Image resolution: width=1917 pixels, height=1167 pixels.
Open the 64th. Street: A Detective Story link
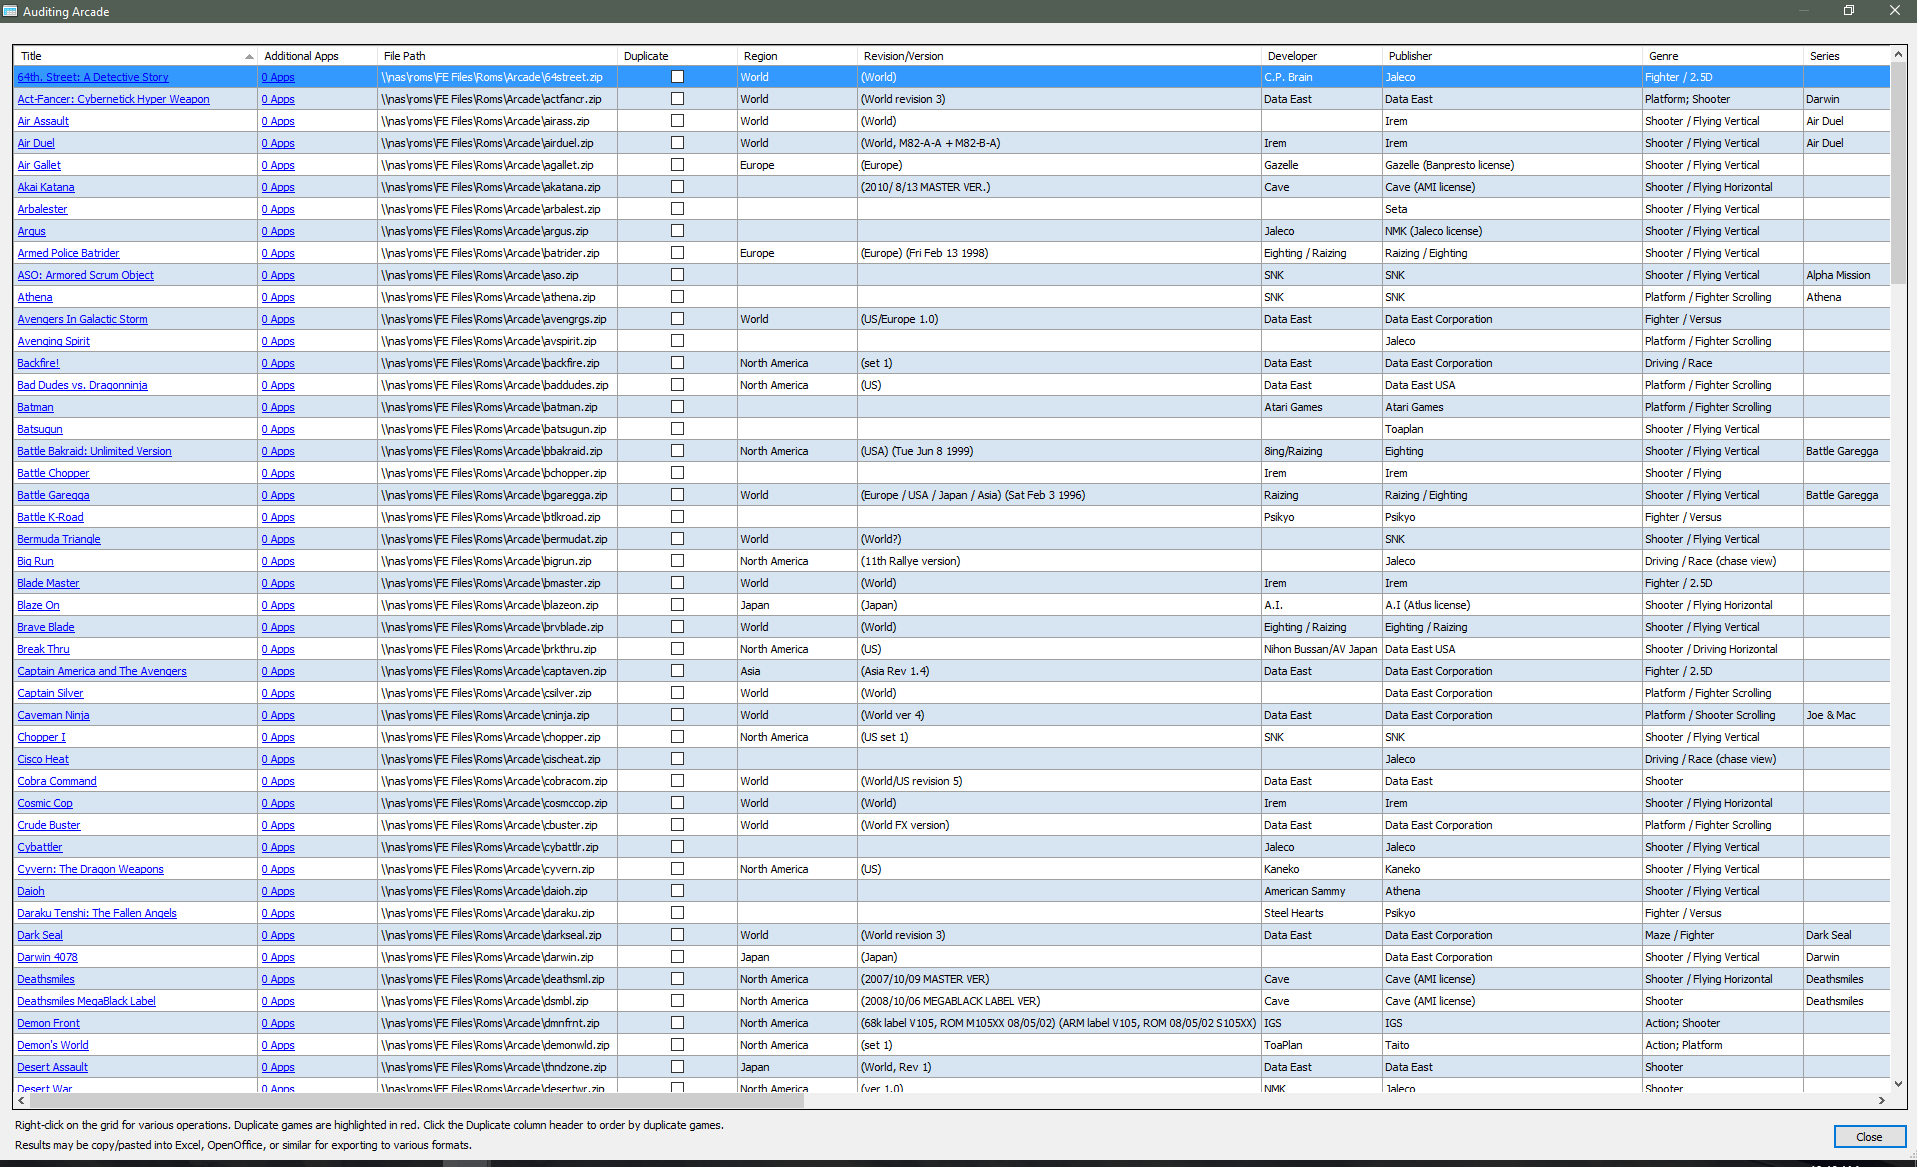coord(93,77)
